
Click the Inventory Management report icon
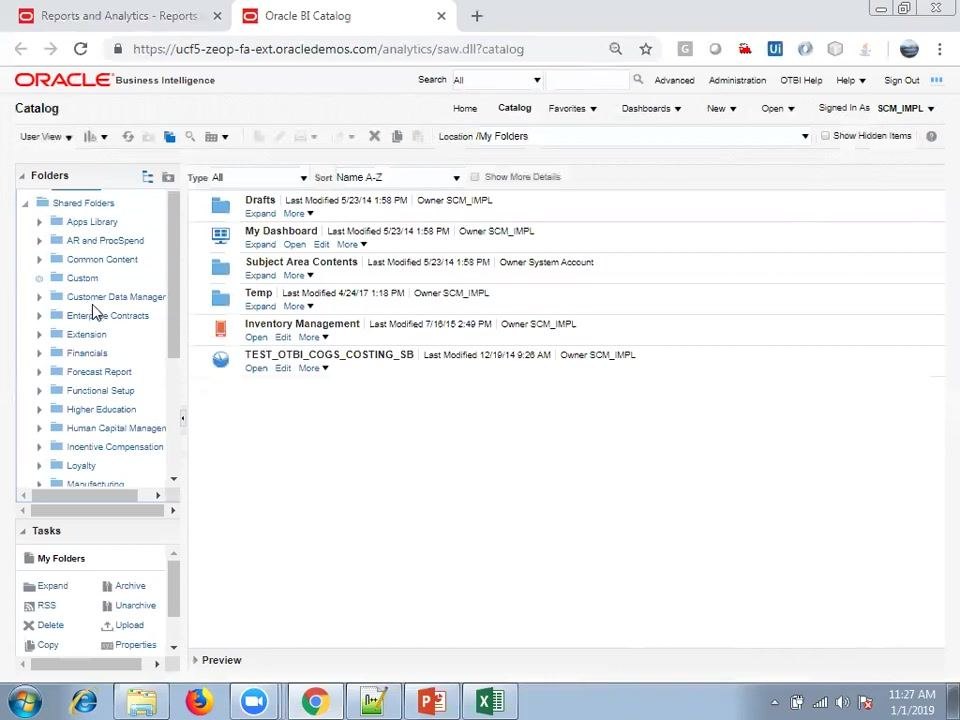click(220, 329)
